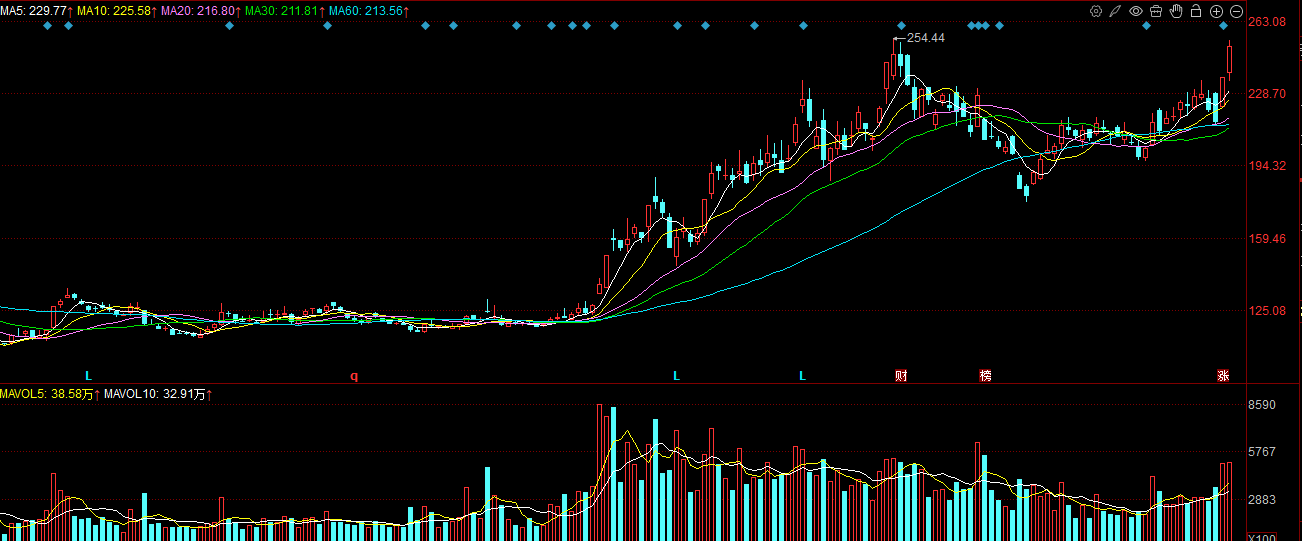Click the 5767 volume axis value
Viewport: 1302px width, 541px height.
(x=1262, y=451)
